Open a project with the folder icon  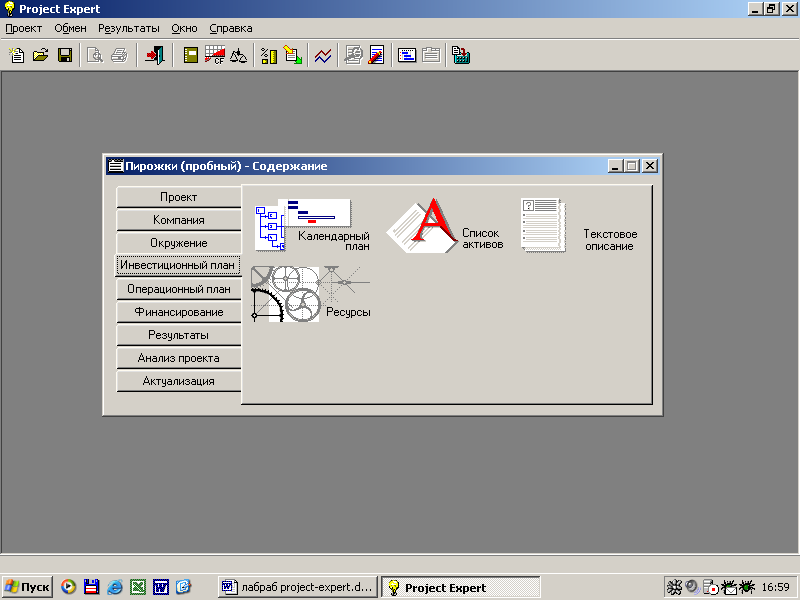pos(41,55)
